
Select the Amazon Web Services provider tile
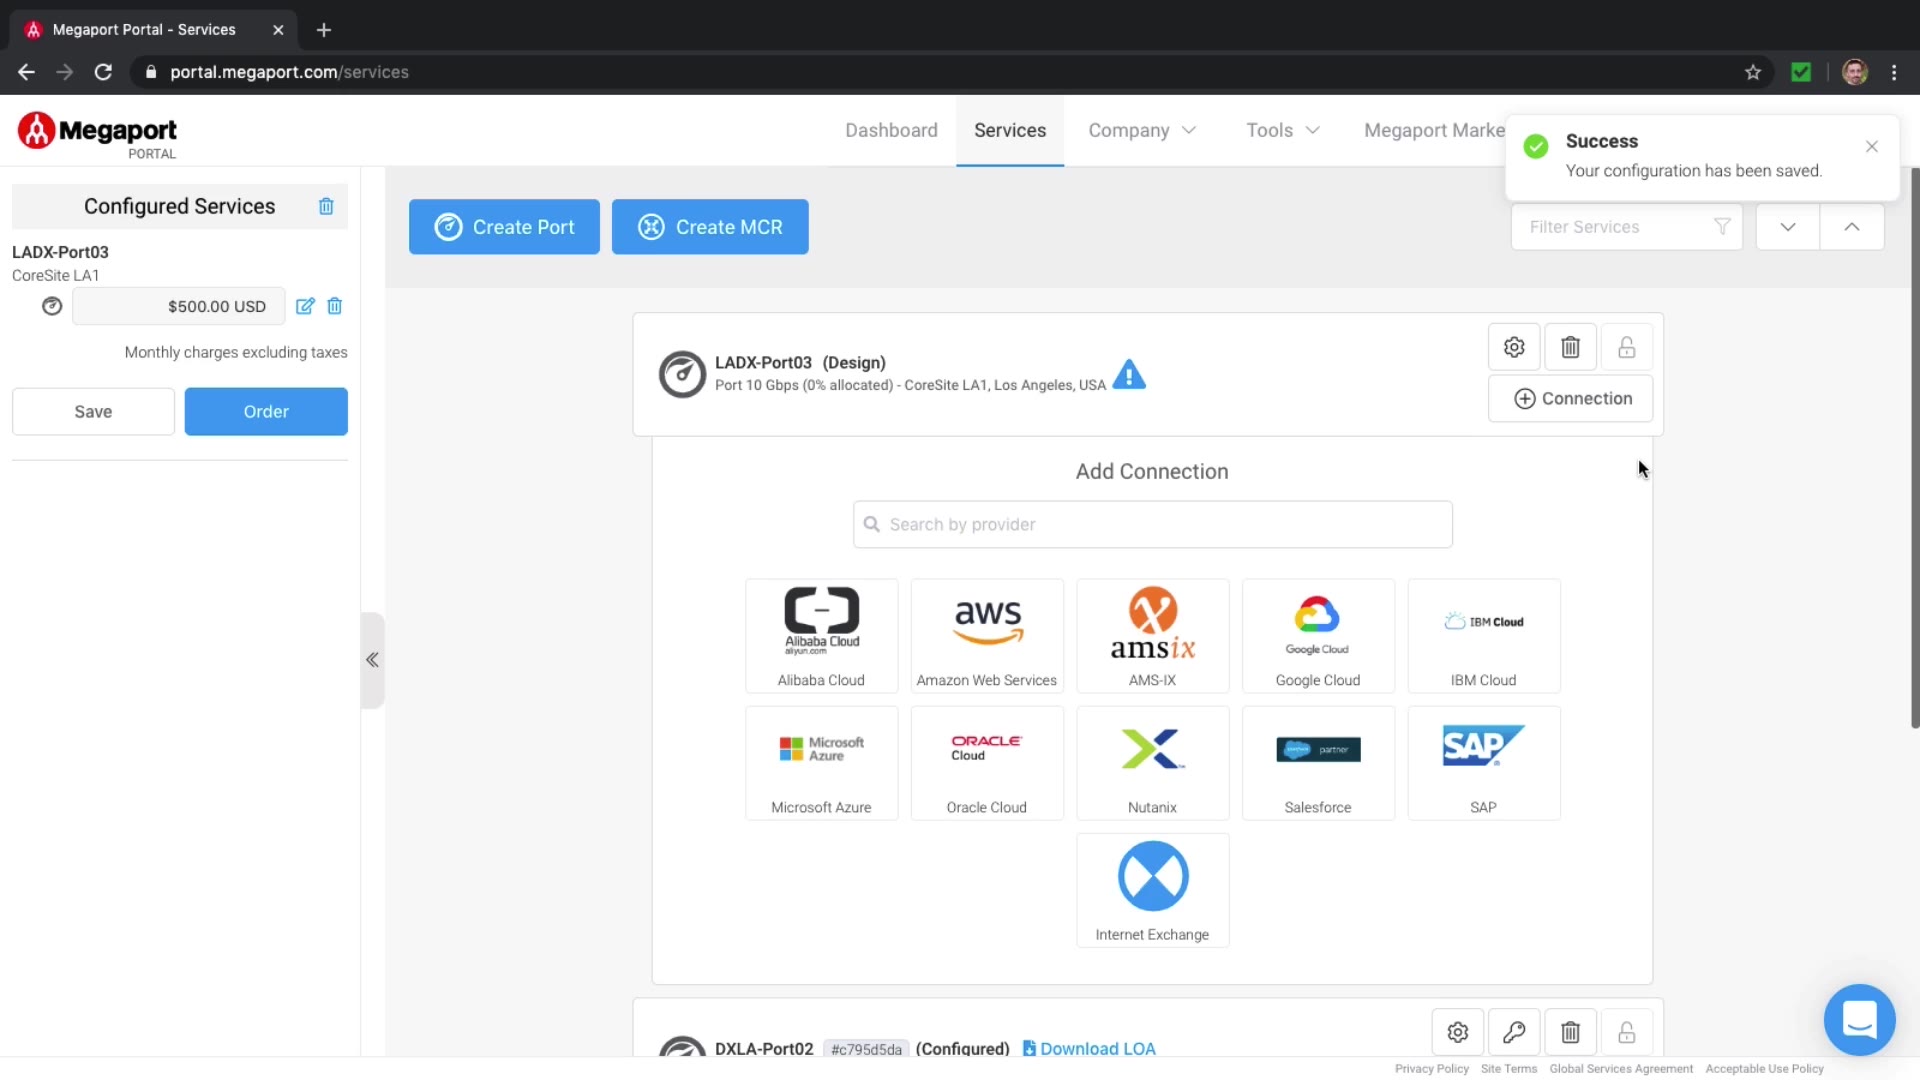tap(987, 636)
